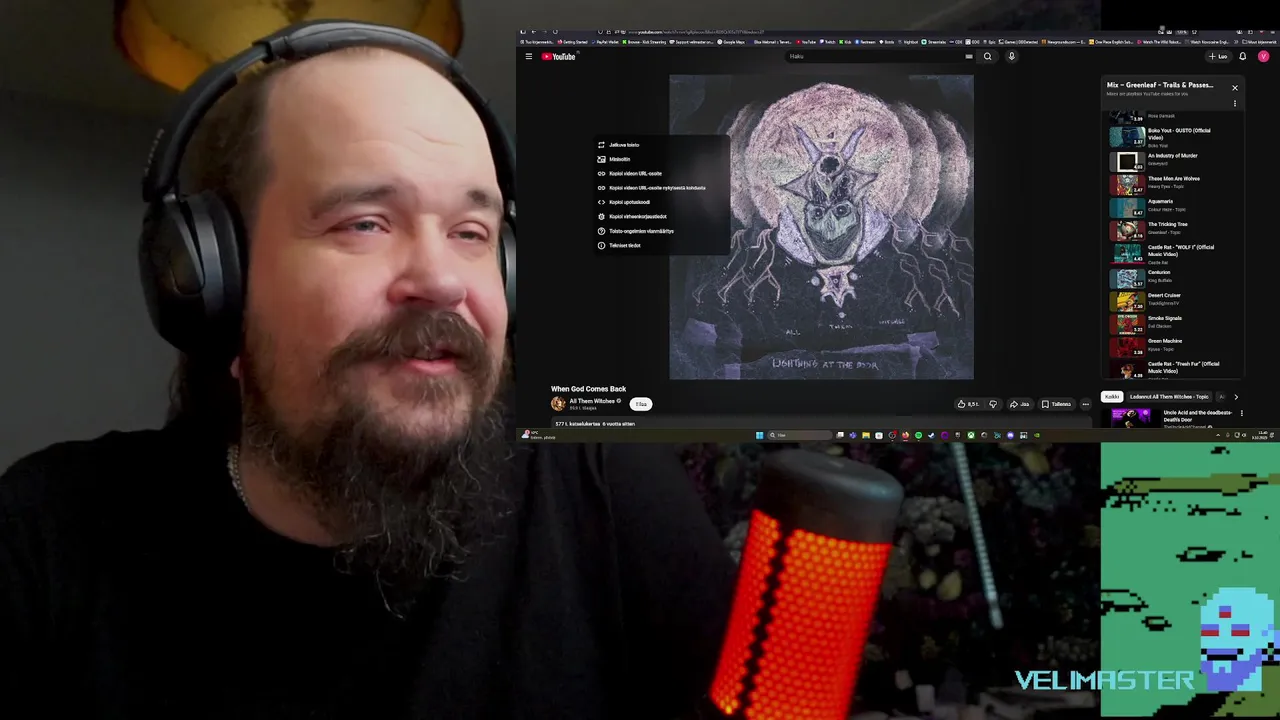
Task: Select Miniksoitin in context menu
Action: [660, 159]
